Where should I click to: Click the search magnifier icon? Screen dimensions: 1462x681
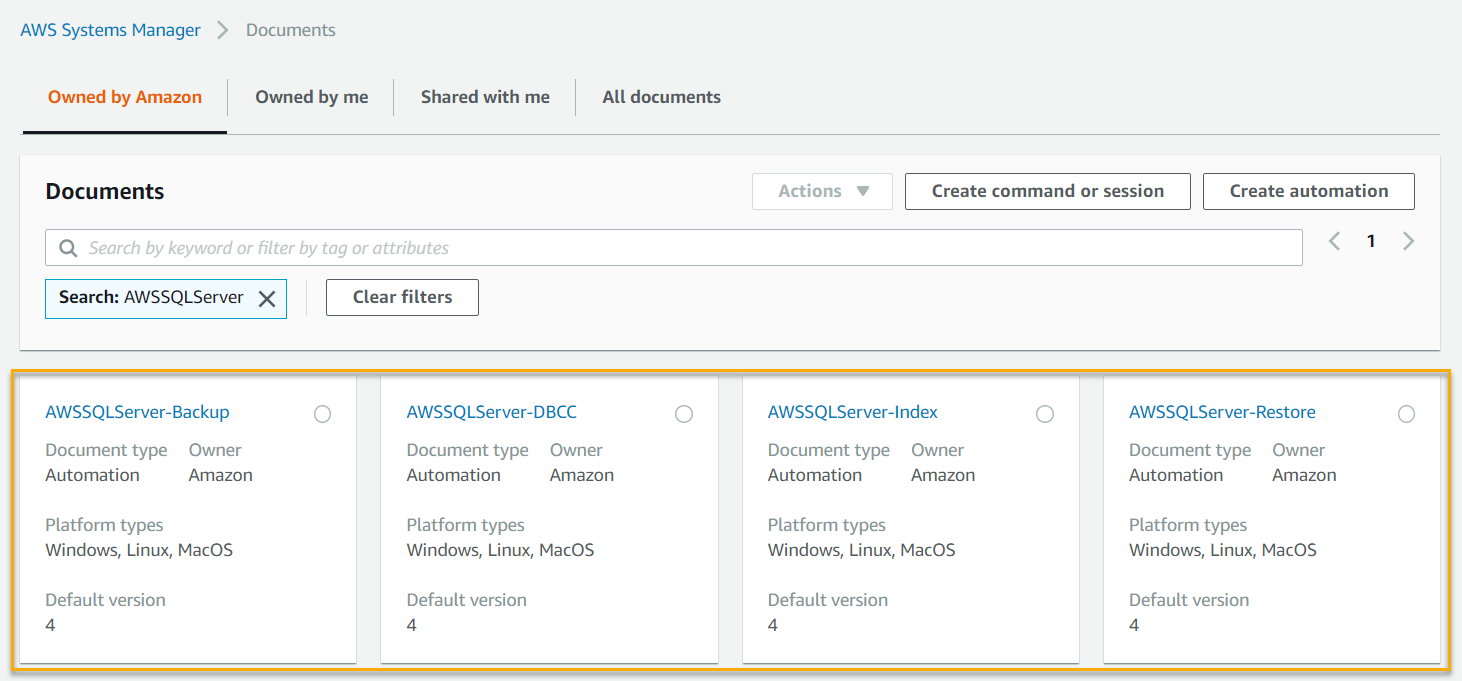(67, 247)
